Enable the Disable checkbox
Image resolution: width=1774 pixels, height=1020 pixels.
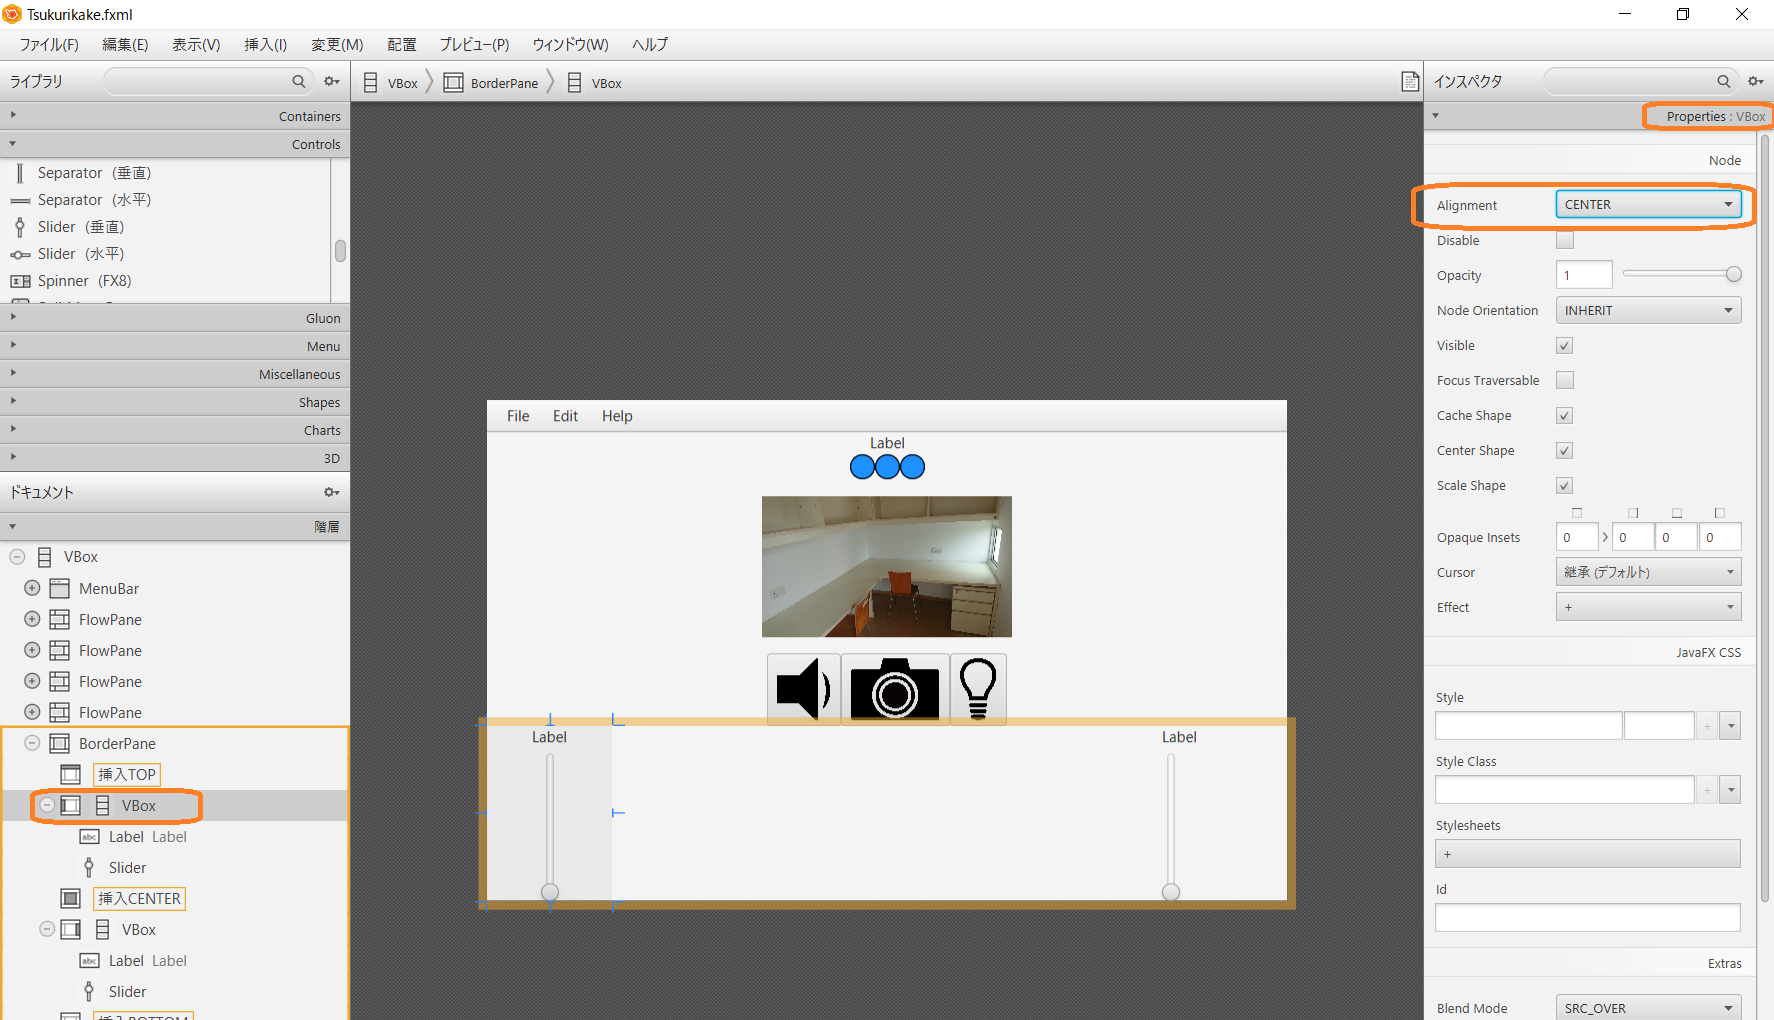1565,240
